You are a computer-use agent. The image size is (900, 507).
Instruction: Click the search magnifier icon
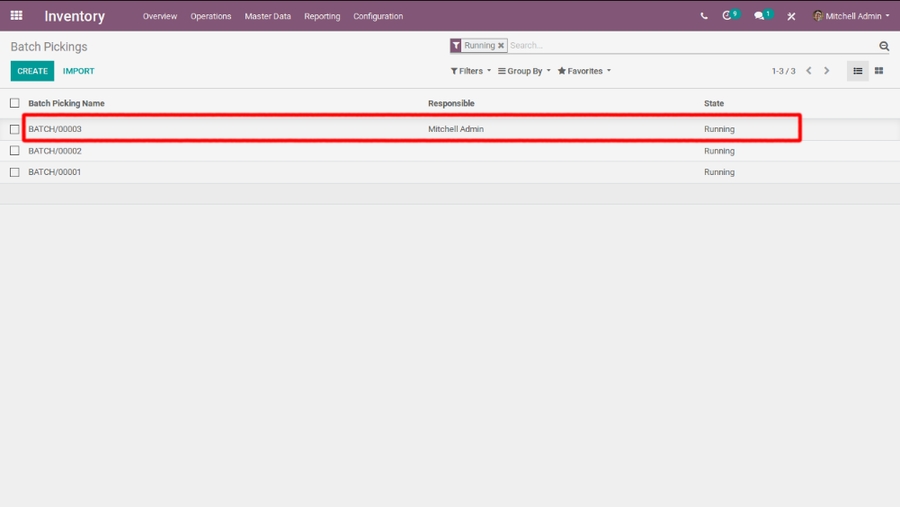click(x=884, y=46)
